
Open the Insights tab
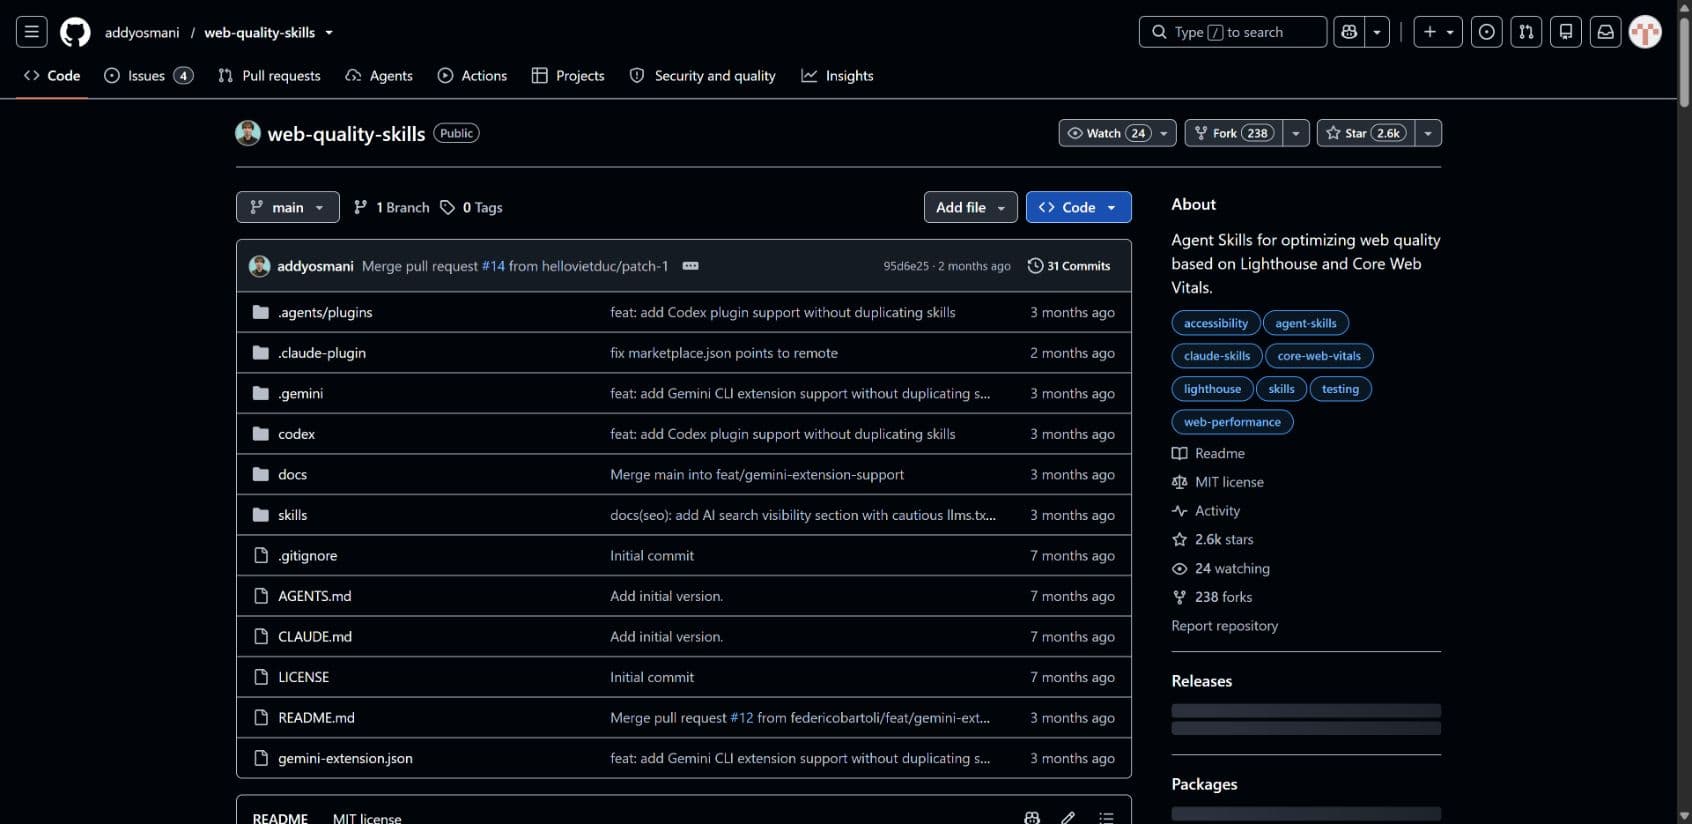(x=837, y=75)
